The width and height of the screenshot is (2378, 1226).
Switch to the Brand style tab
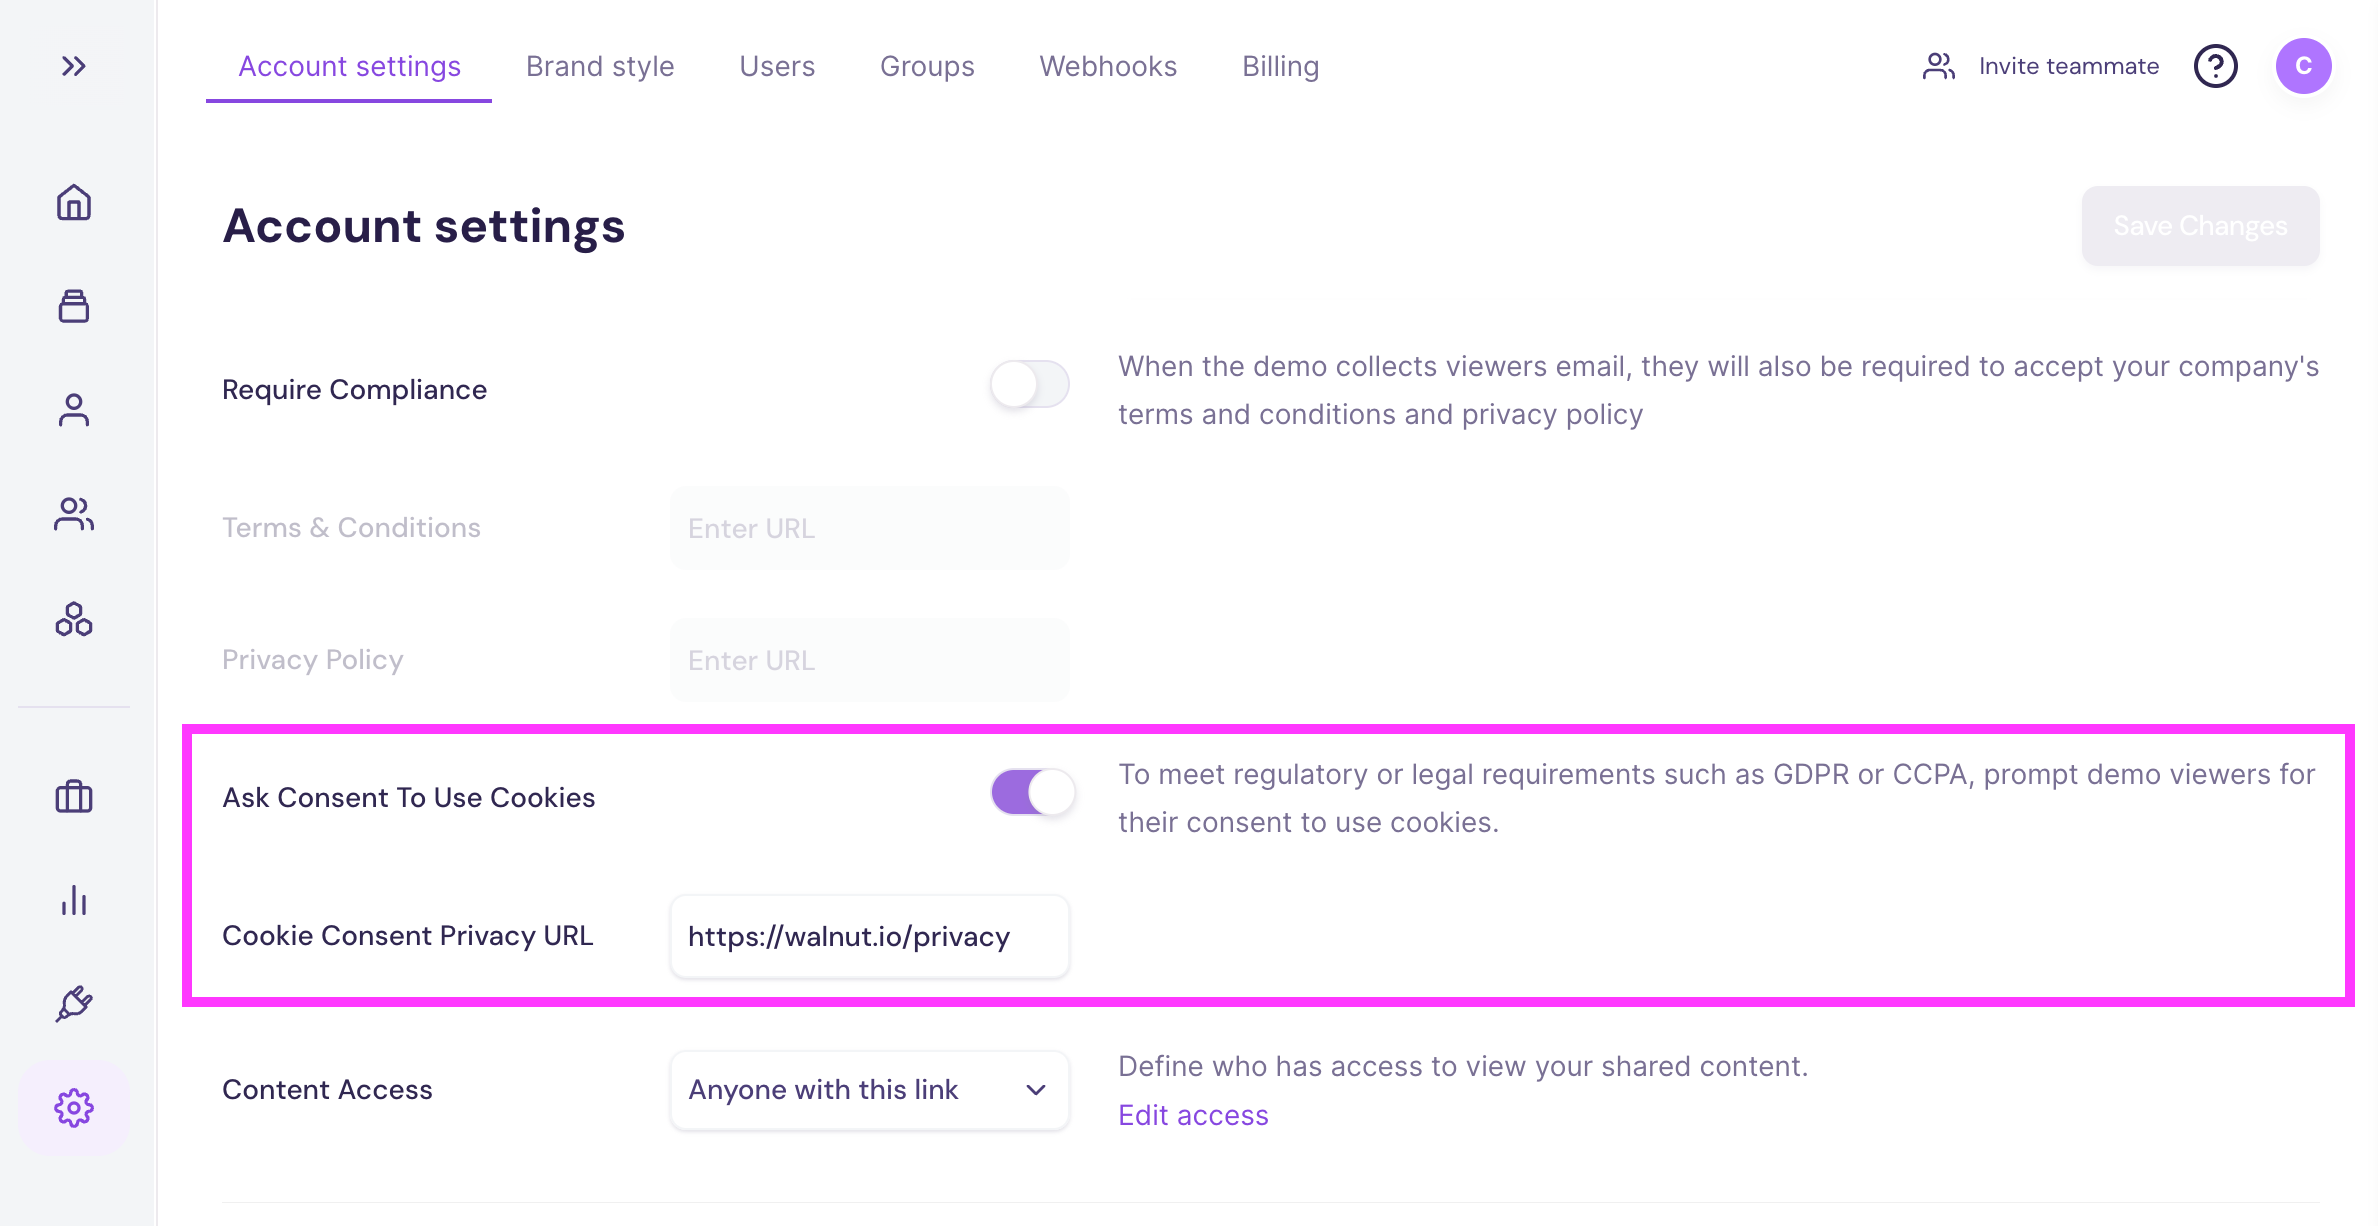(x=600, y=66)
